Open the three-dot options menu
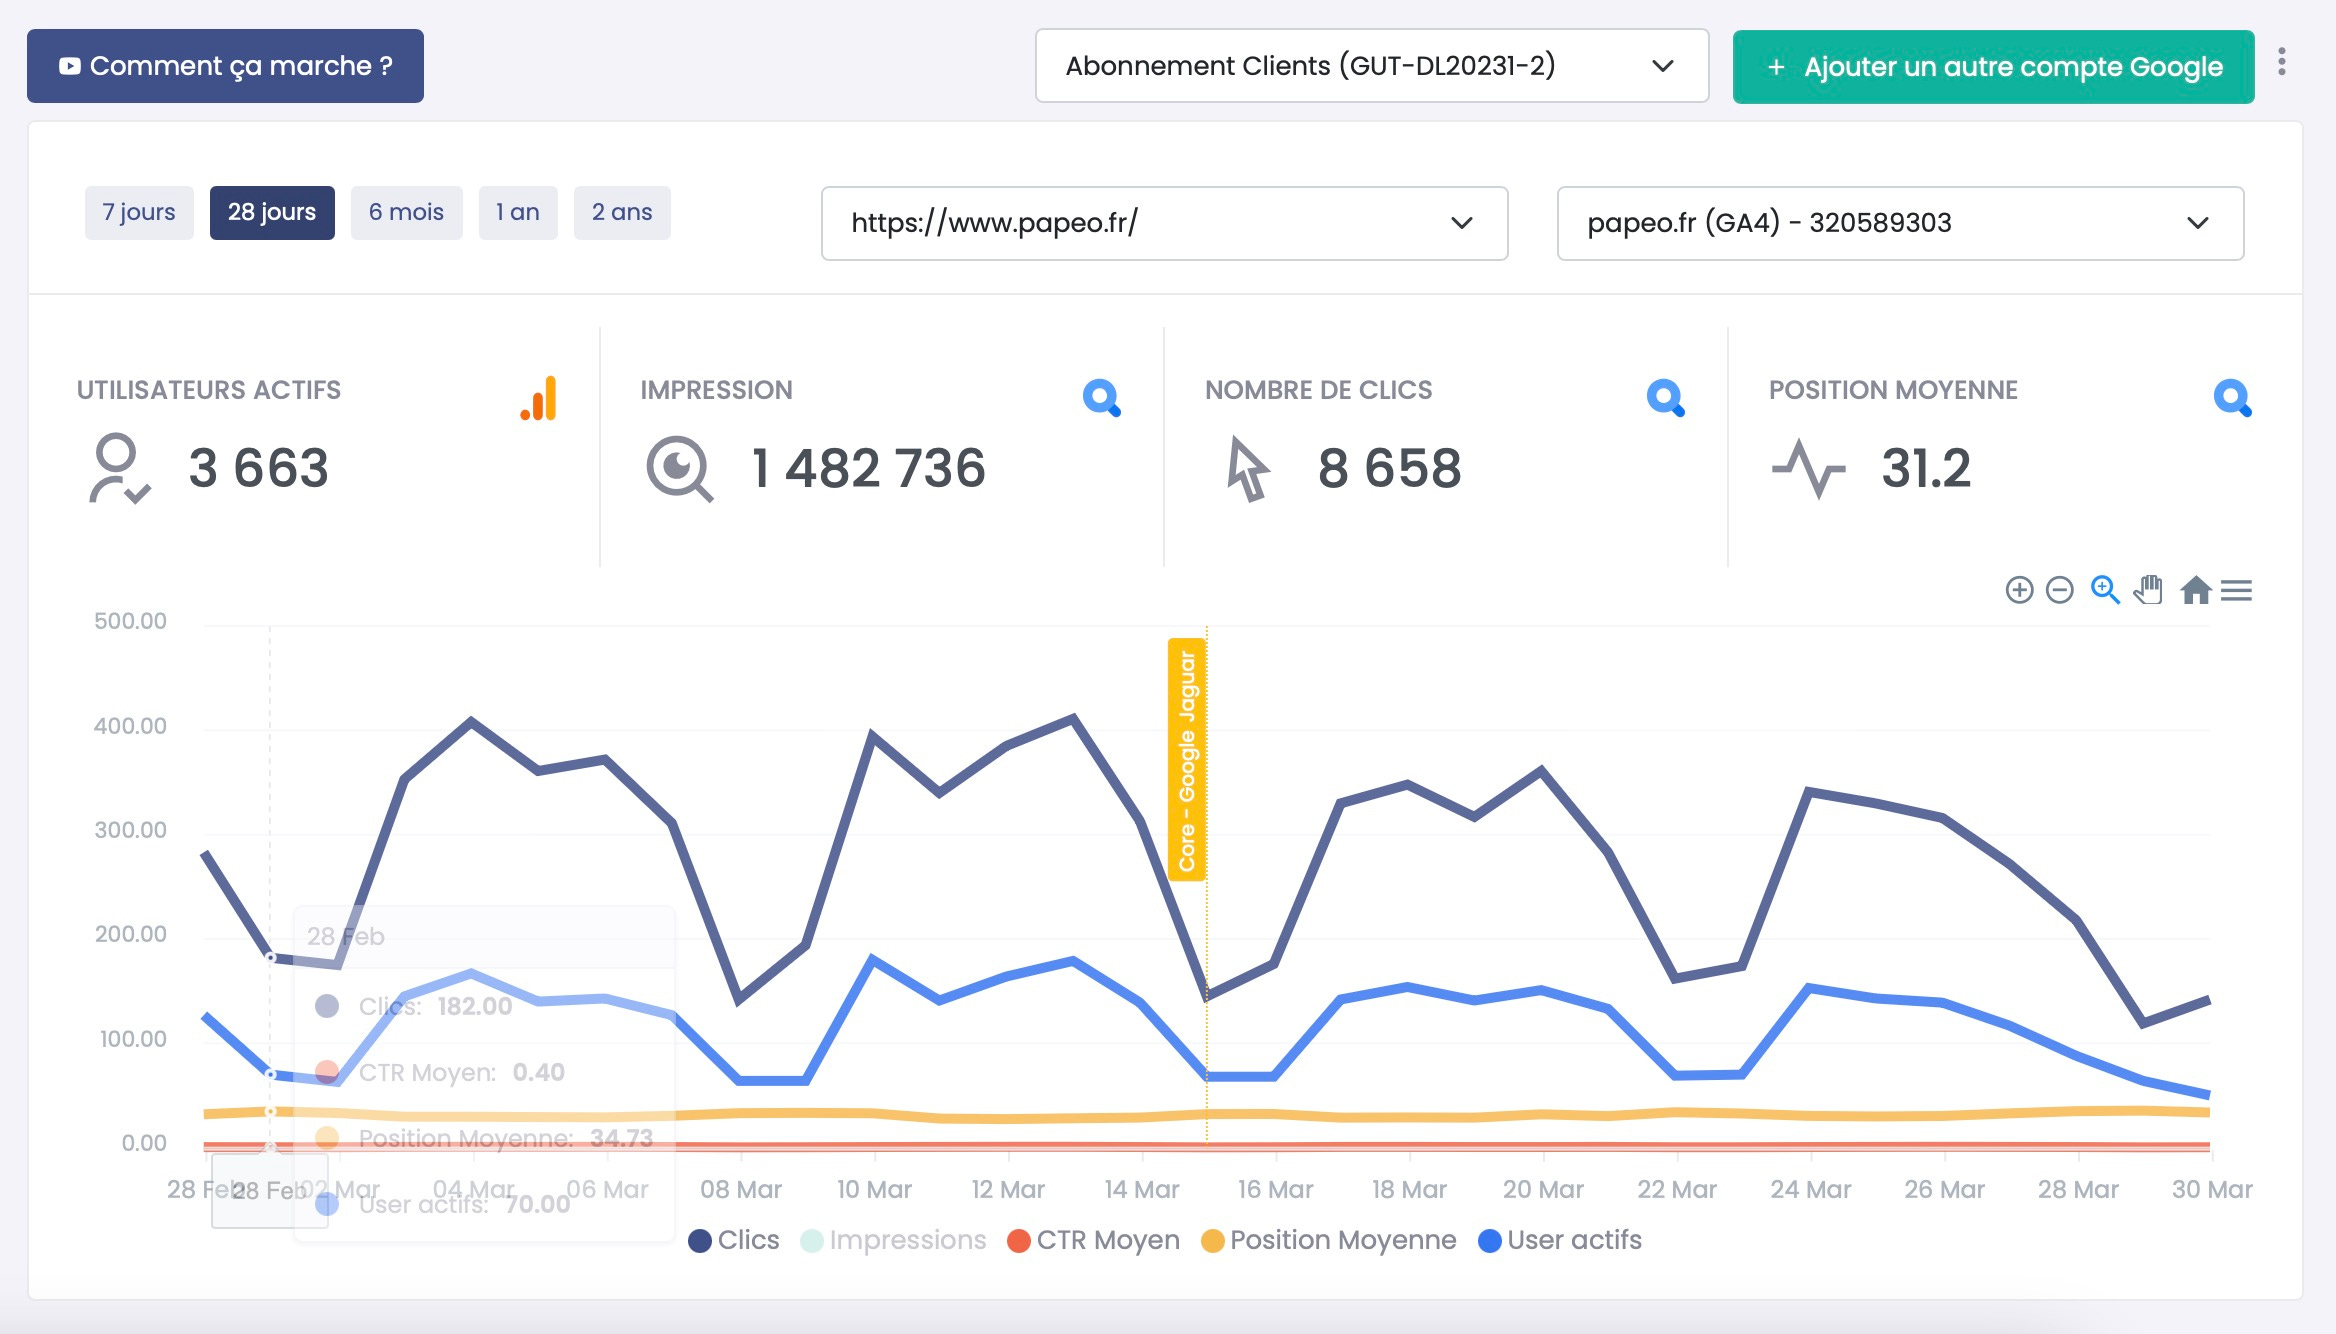The width and height of the screenshot is (2336, 1334). (2281, 62)
